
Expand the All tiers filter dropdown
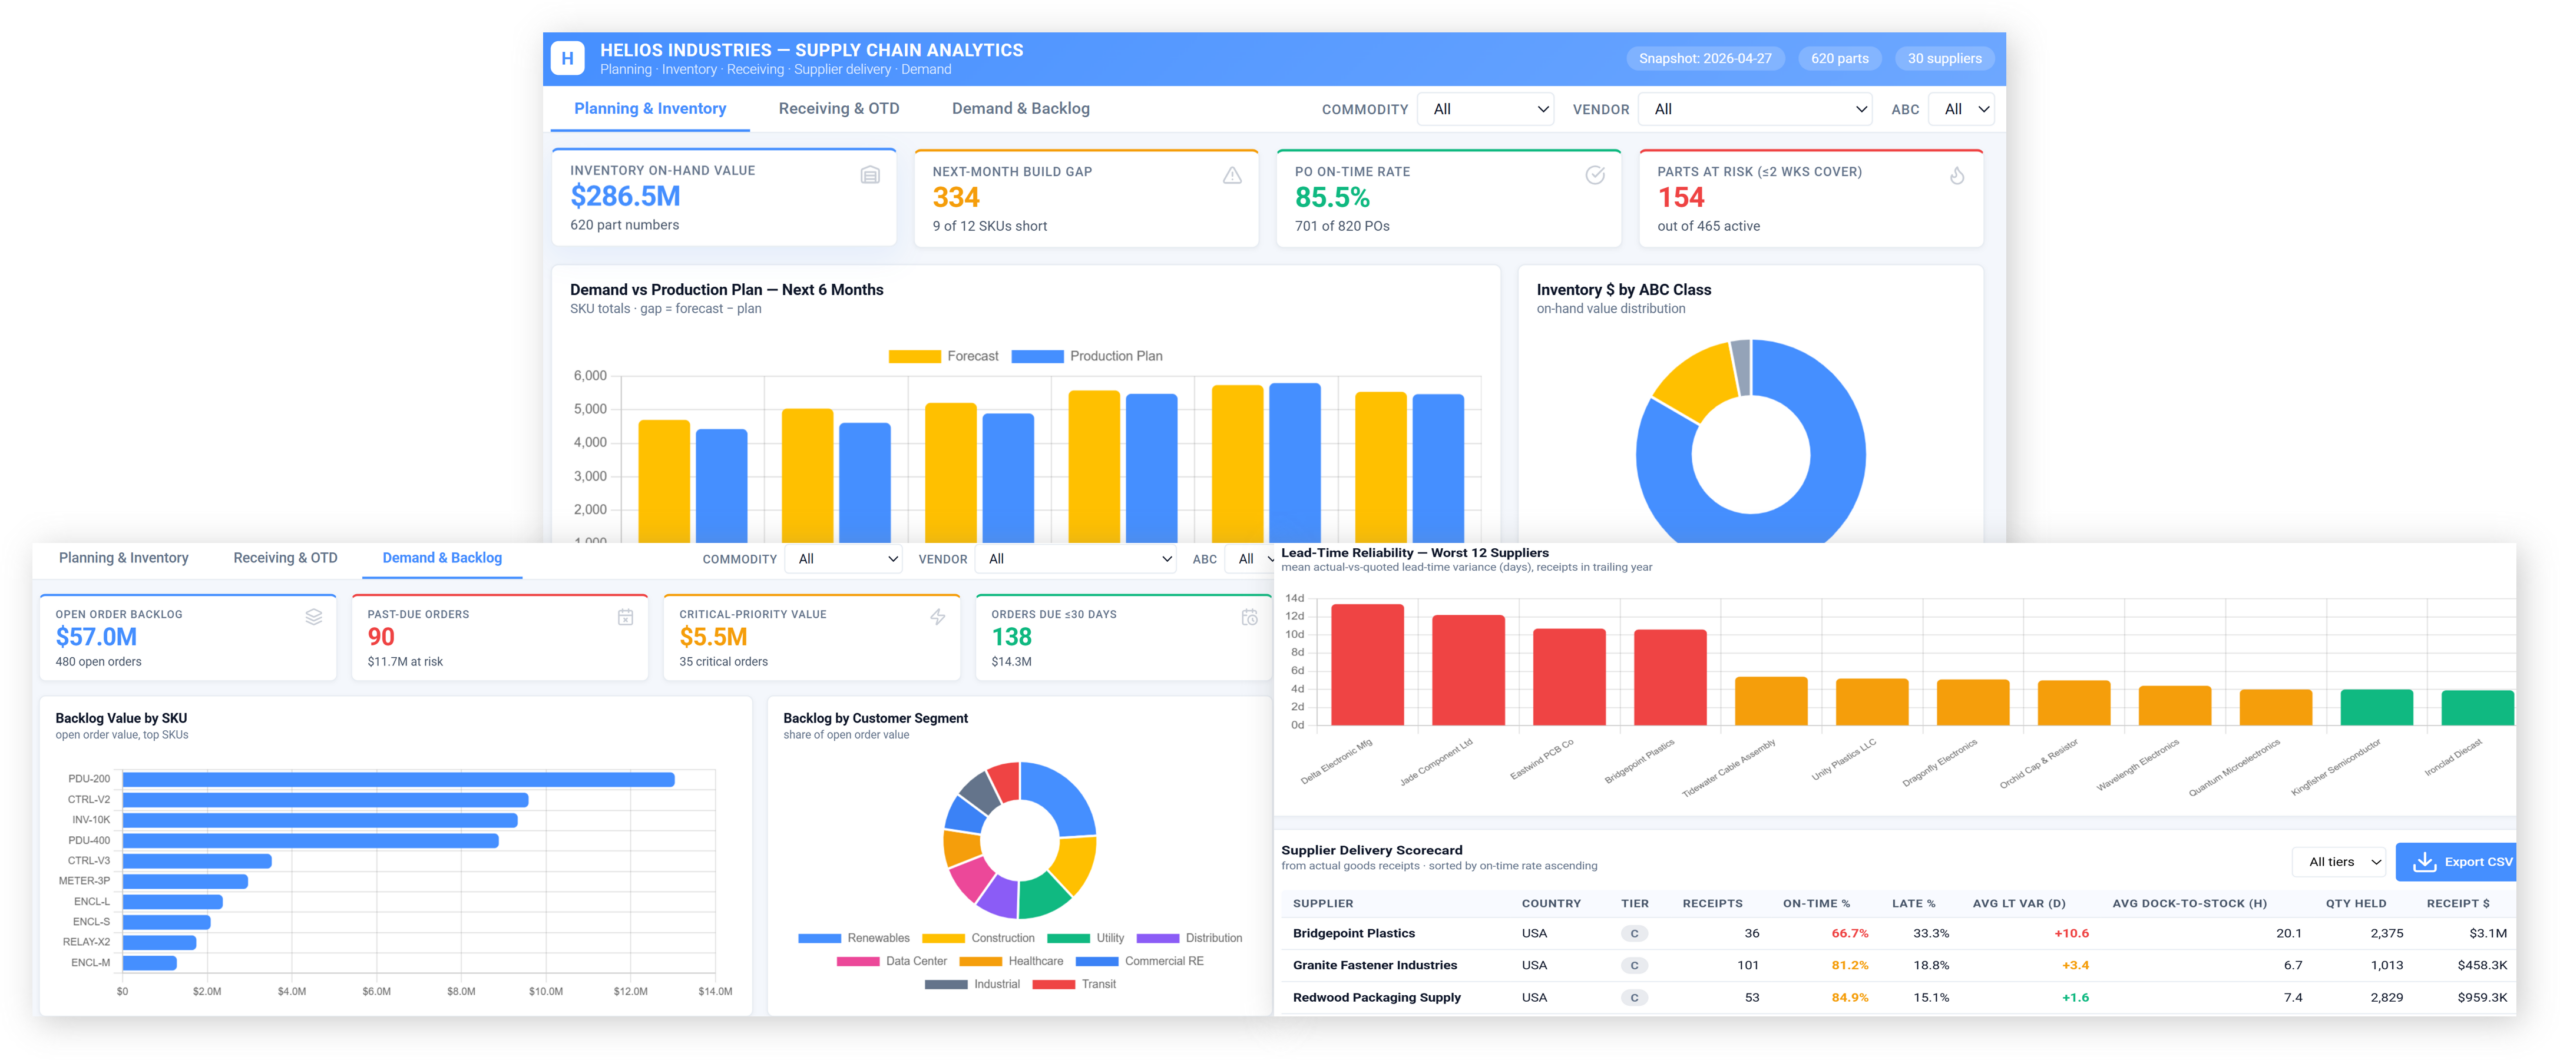(x=2340, y=862)
